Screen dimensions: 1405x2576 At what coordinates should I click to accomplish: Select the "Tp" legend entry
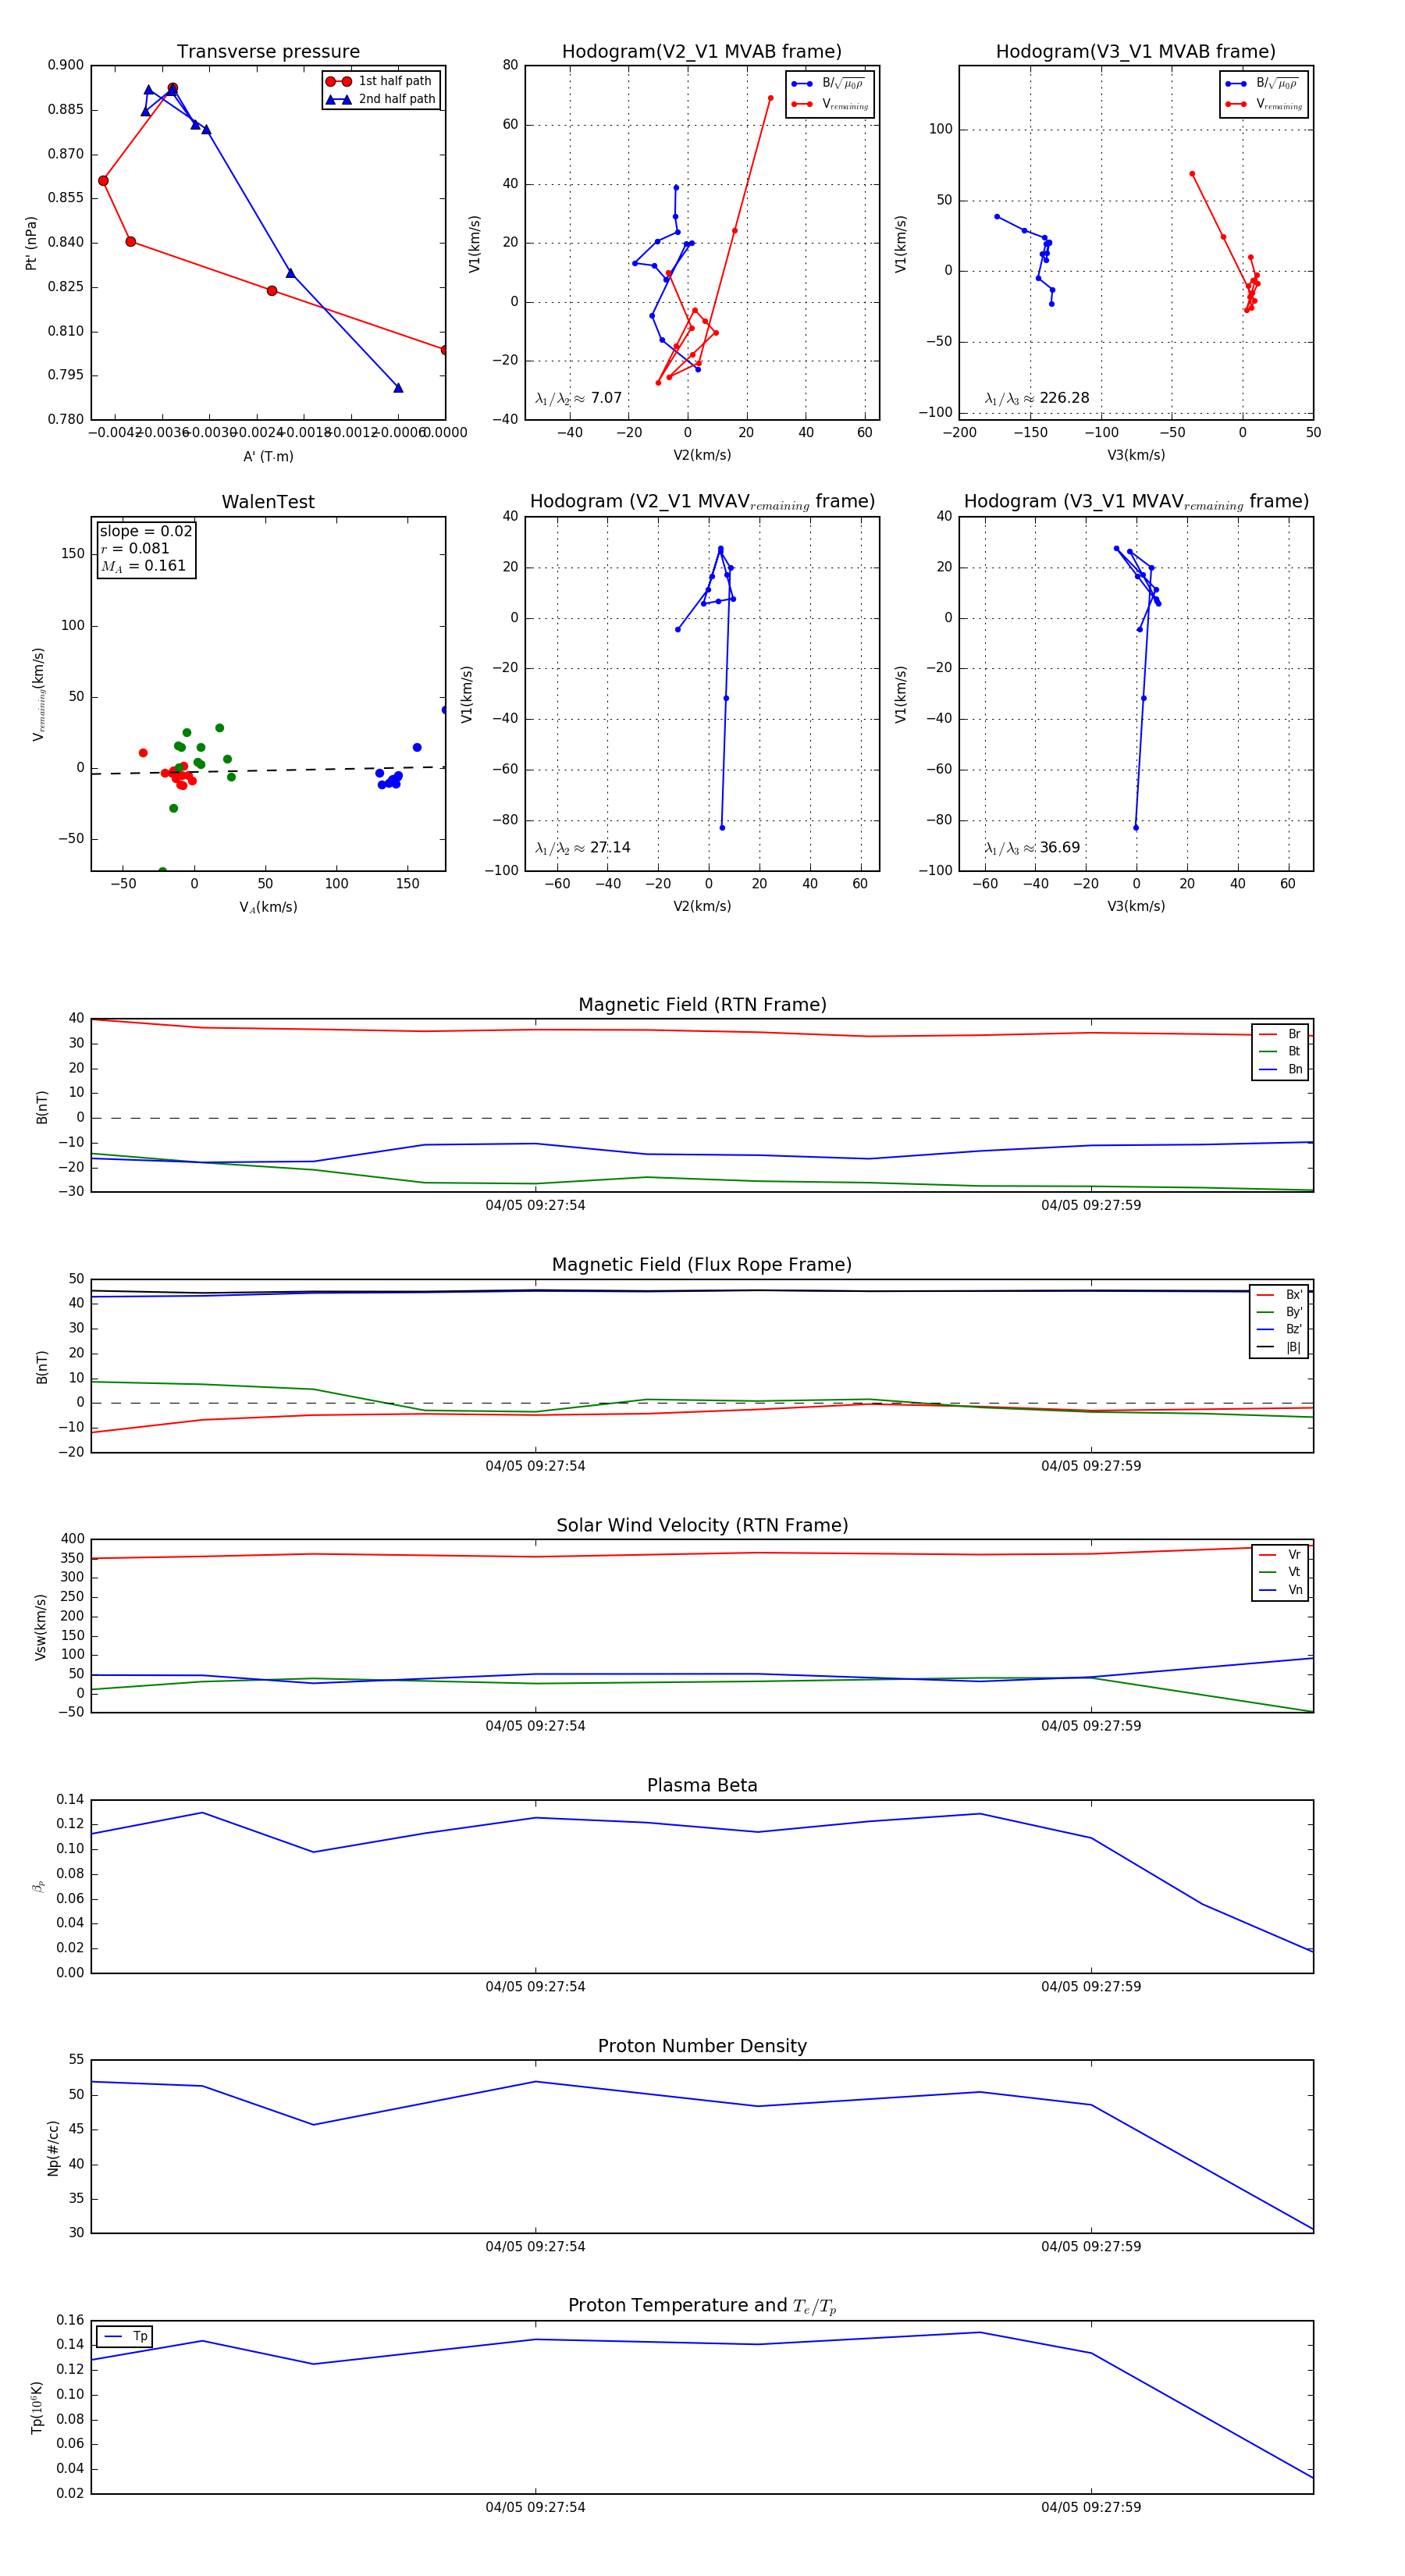(125, 2337)
